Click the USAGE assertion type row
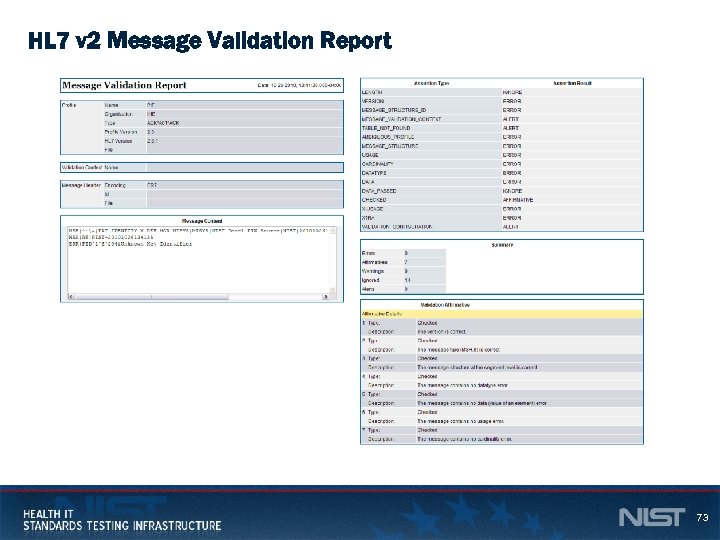Image resolution: width=720 pixels, height=540 pixels. [502, 155]
